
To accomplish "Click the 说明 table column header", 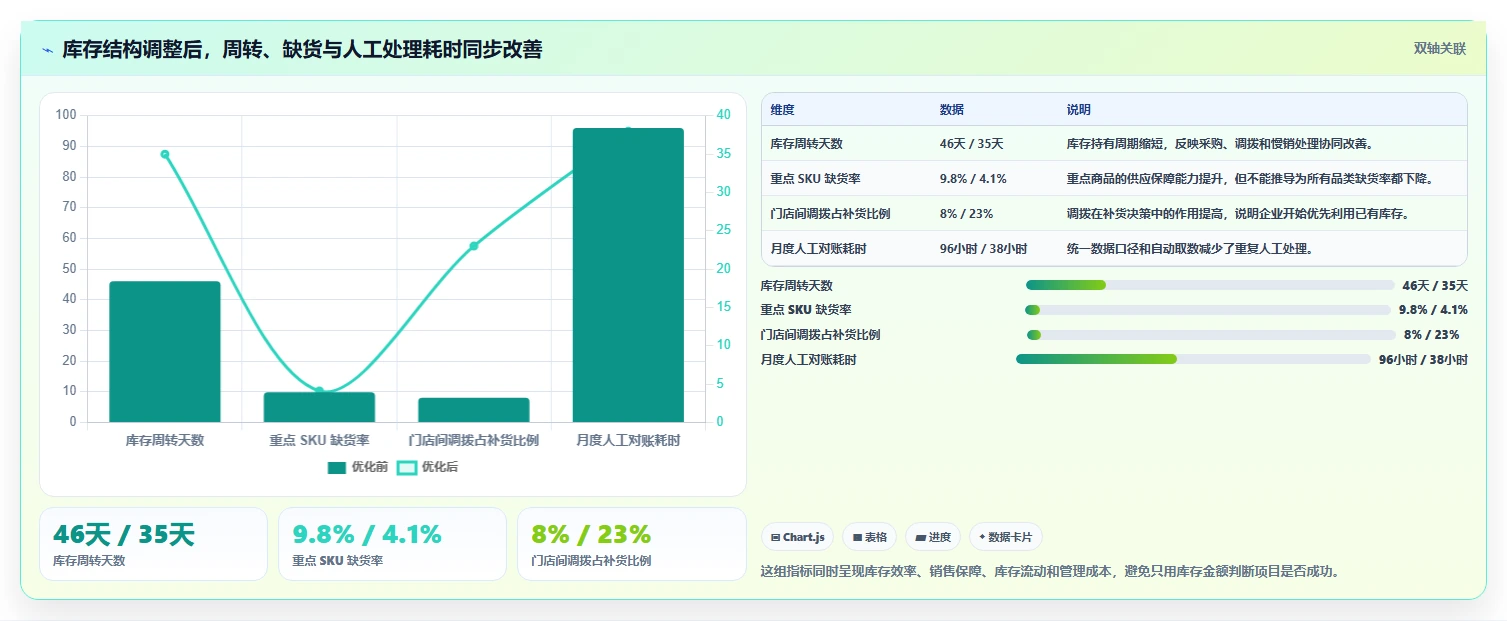I will [1079, 110].
